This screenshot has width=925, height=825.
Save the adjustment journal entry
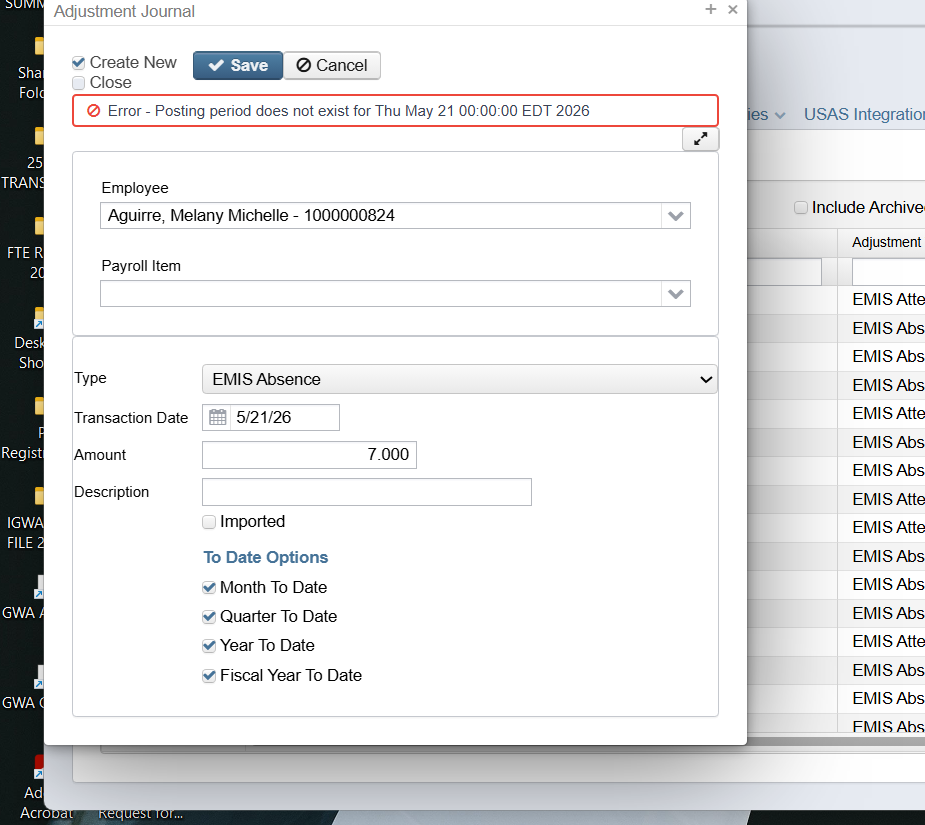tap(238, 65)
